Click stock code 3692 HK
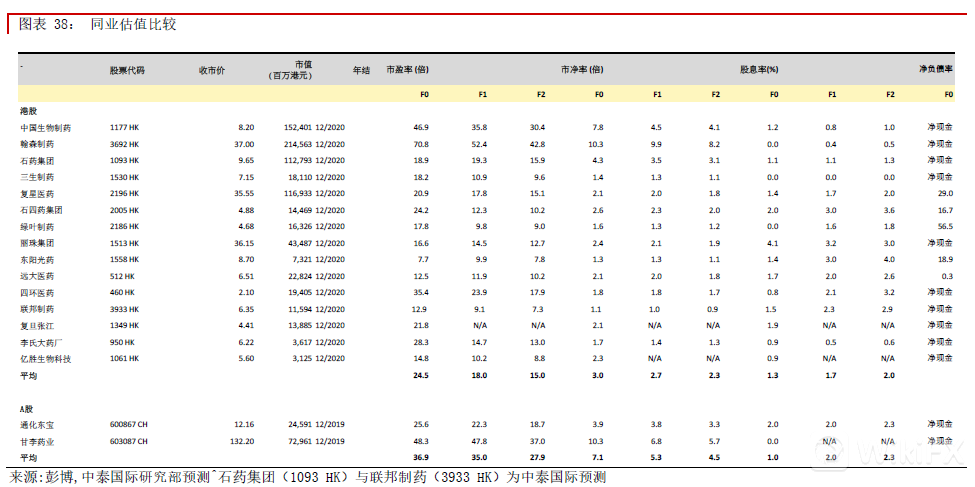Viewport: 975px width, 487px height. pyautogui.click(x=124, y=144)
